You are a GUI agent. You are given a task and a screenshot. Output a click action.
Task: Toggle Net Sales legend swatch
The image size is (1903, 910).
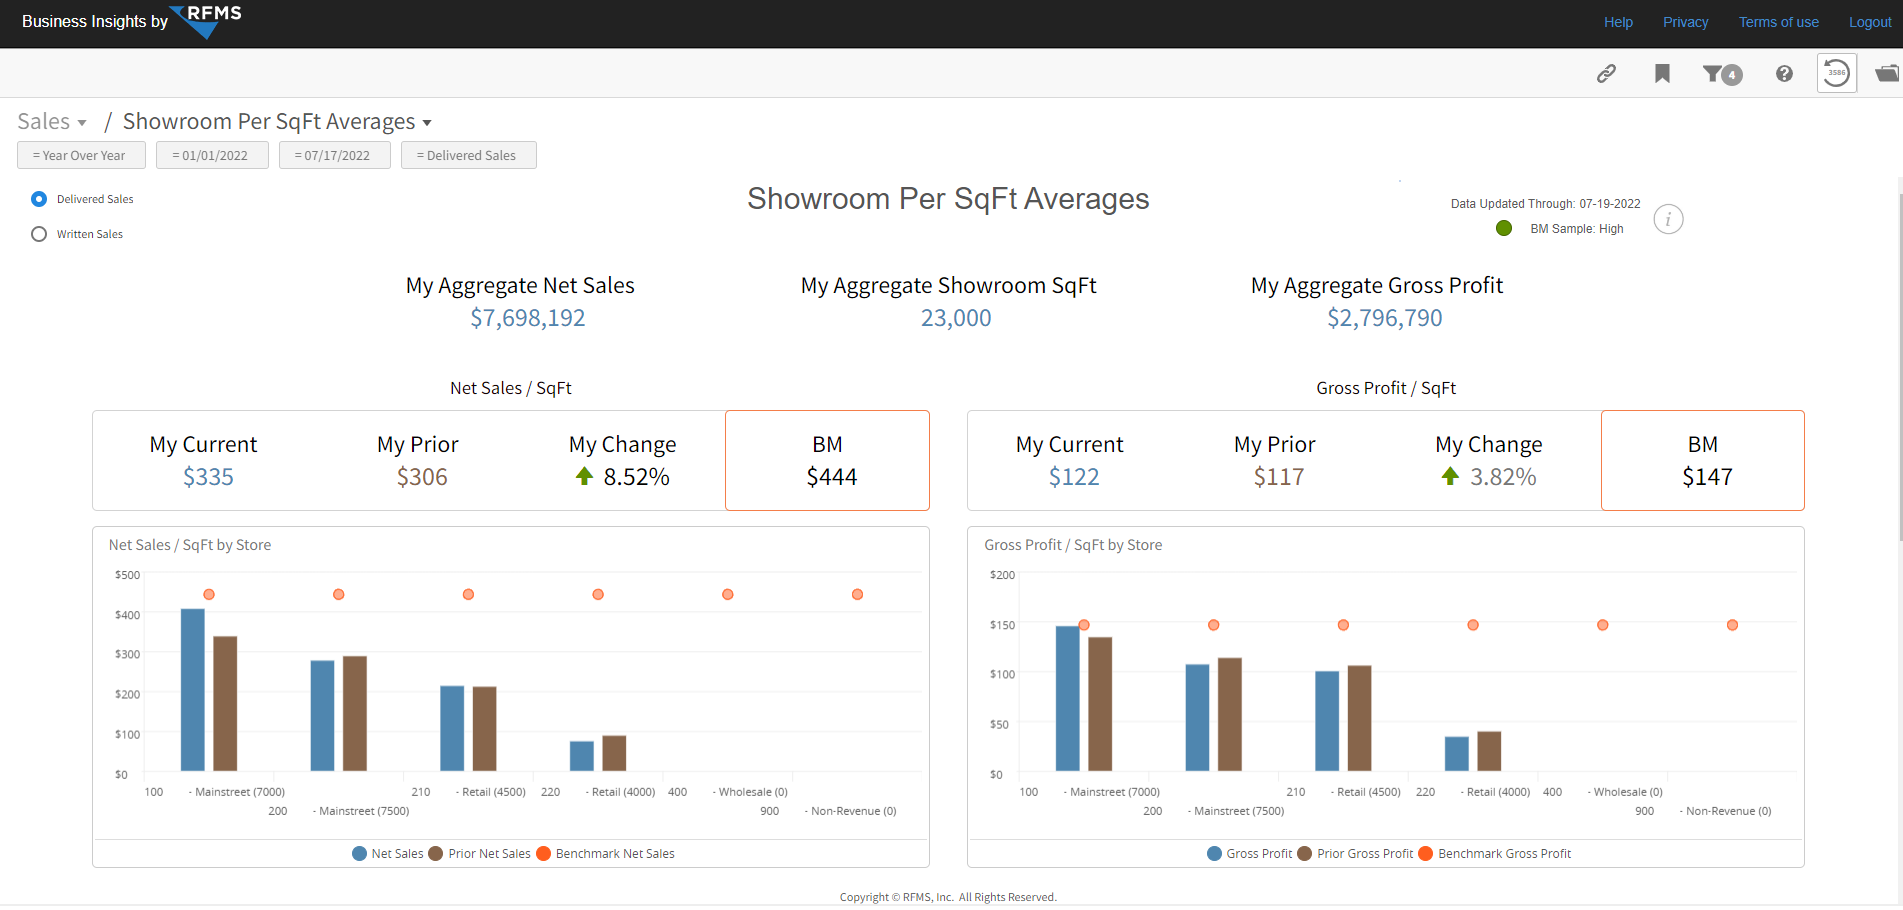[x=359, y=854]
